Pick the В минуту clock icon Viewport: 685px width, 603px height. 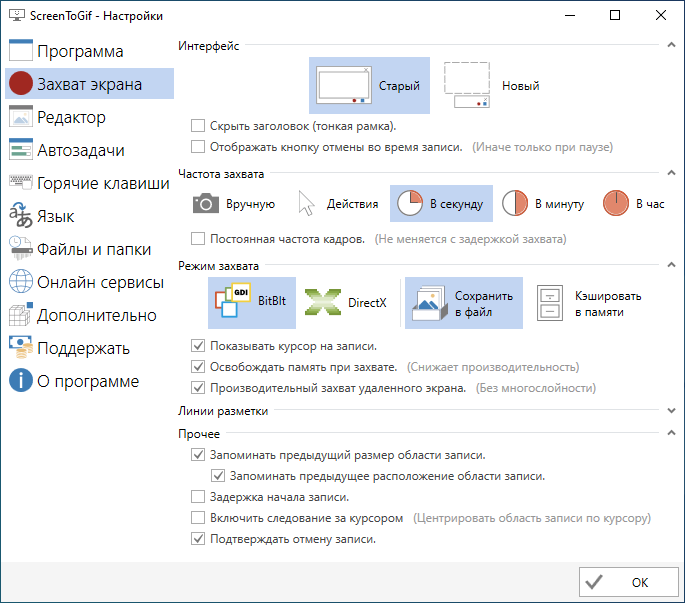[515, 203]
